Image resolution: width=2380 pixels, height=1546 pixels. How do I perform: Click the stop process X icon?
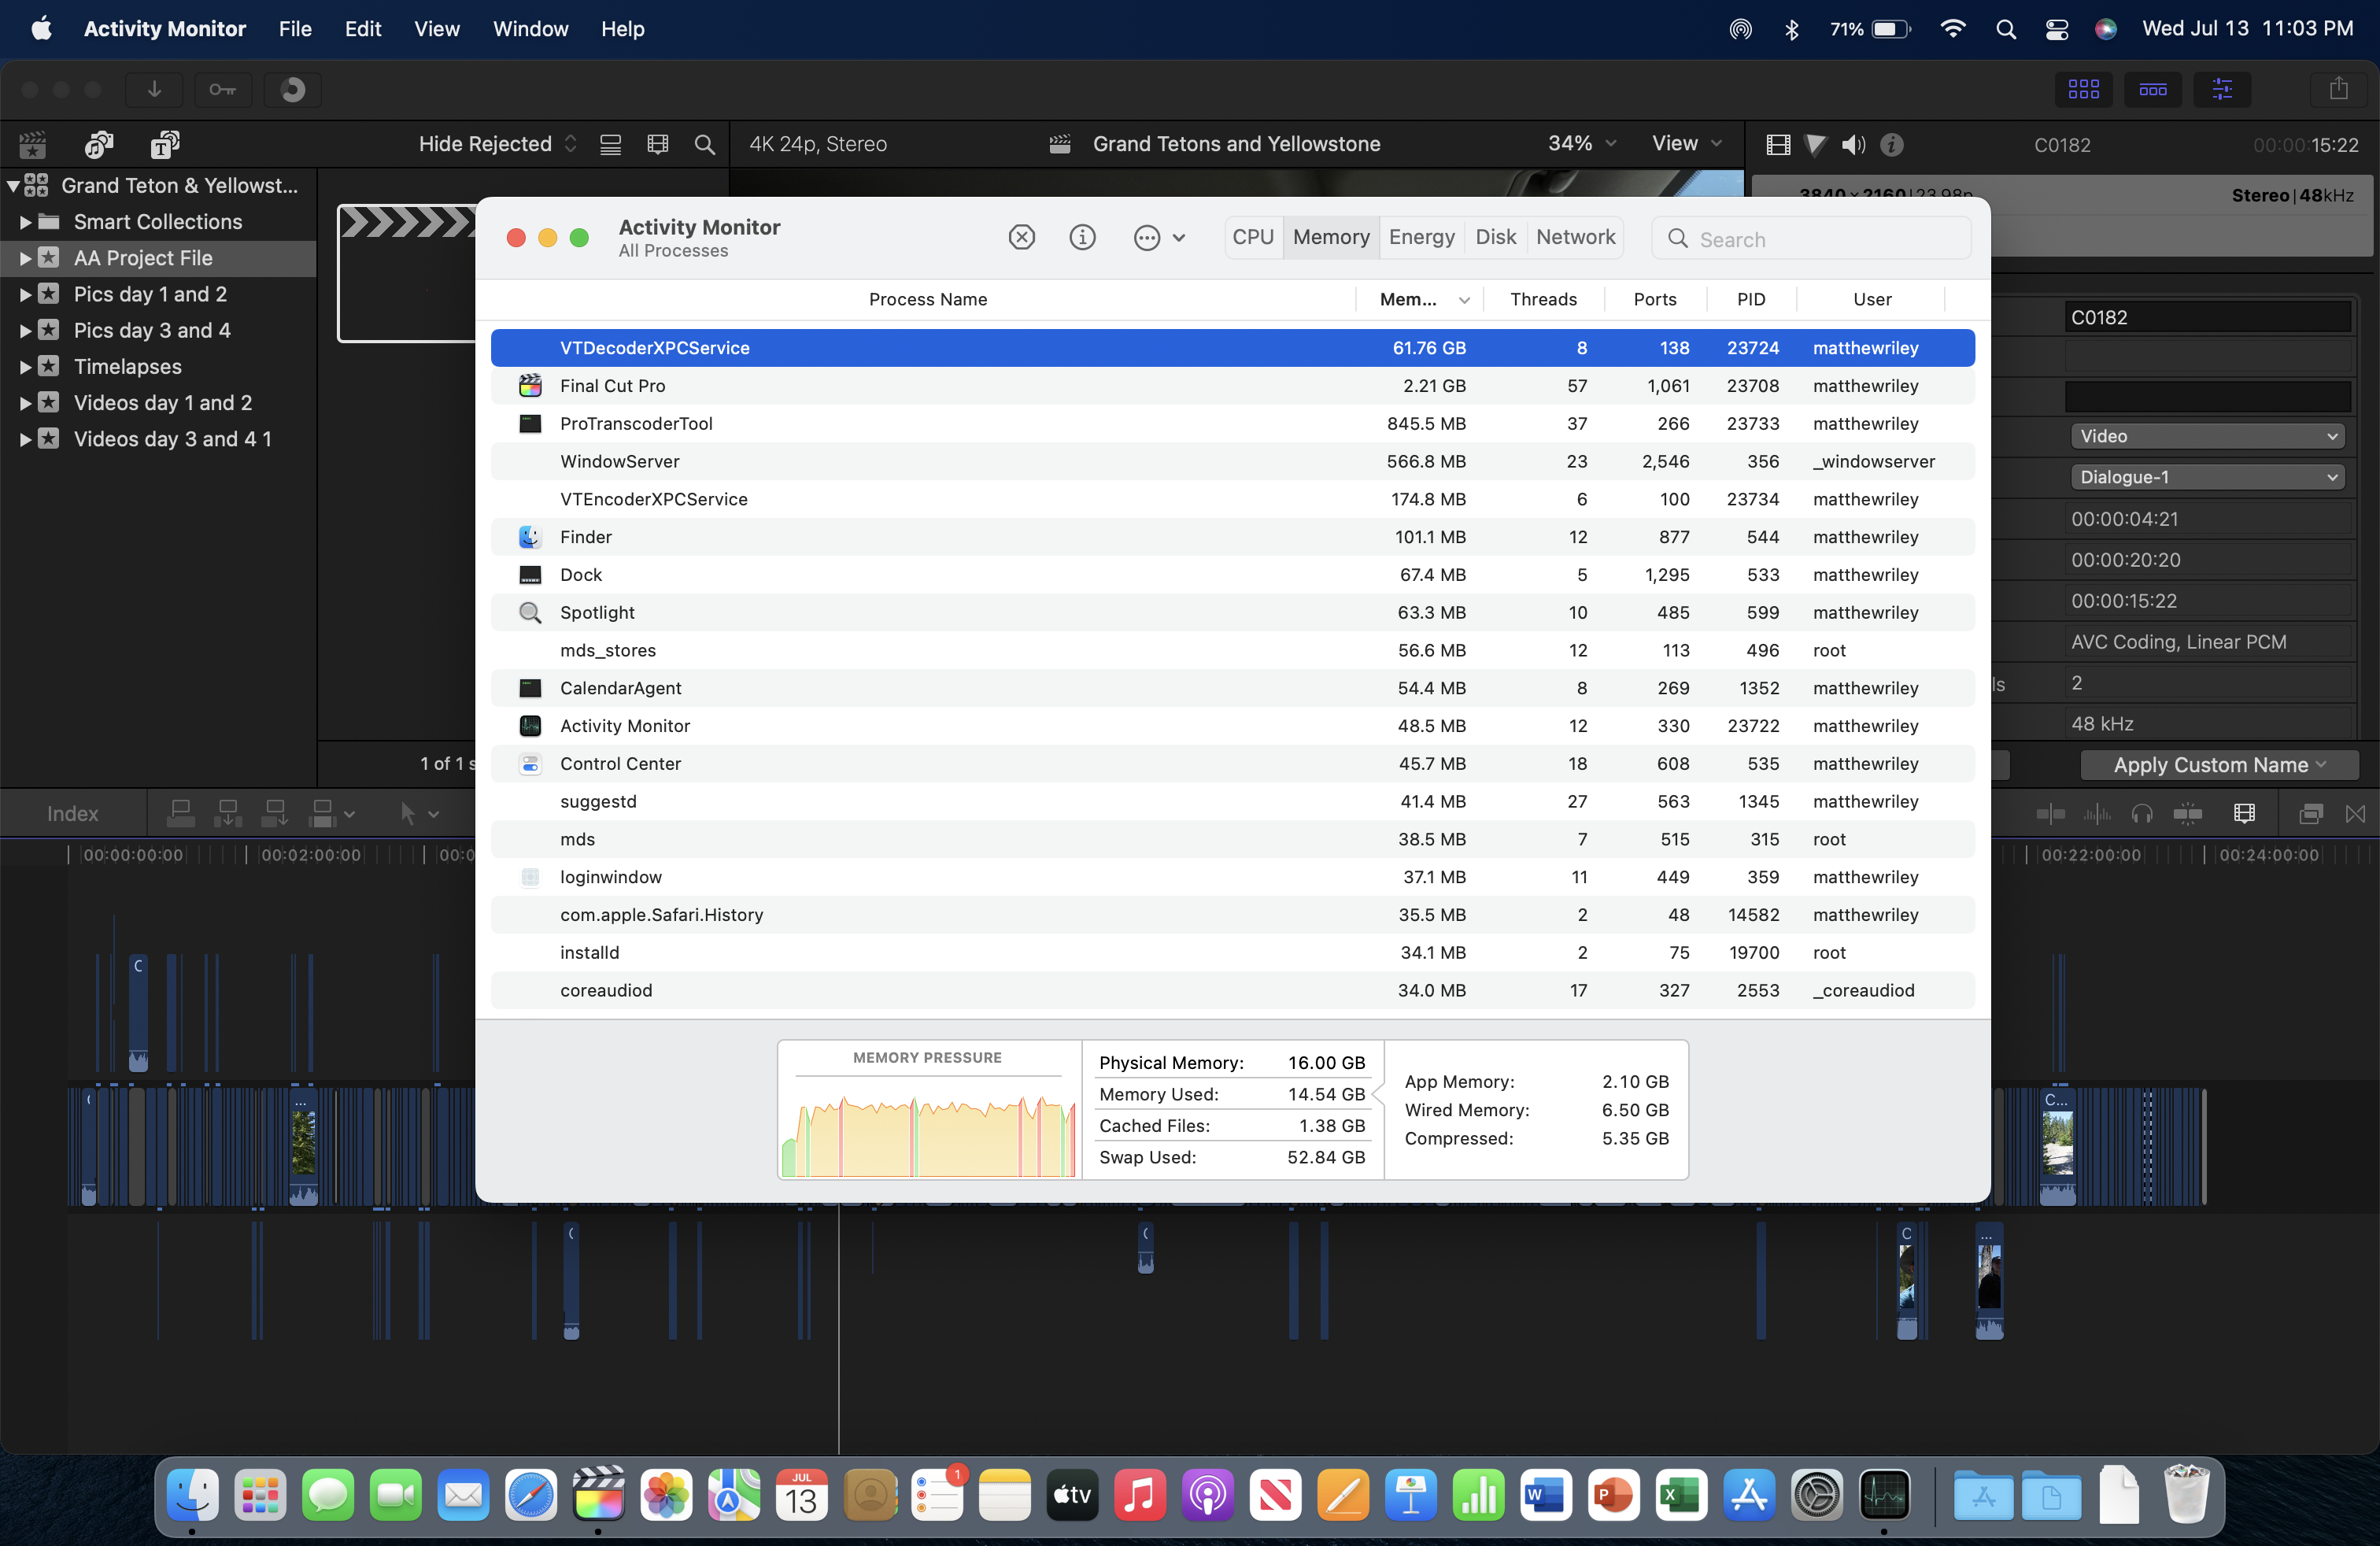click(x=1021, y=237)
